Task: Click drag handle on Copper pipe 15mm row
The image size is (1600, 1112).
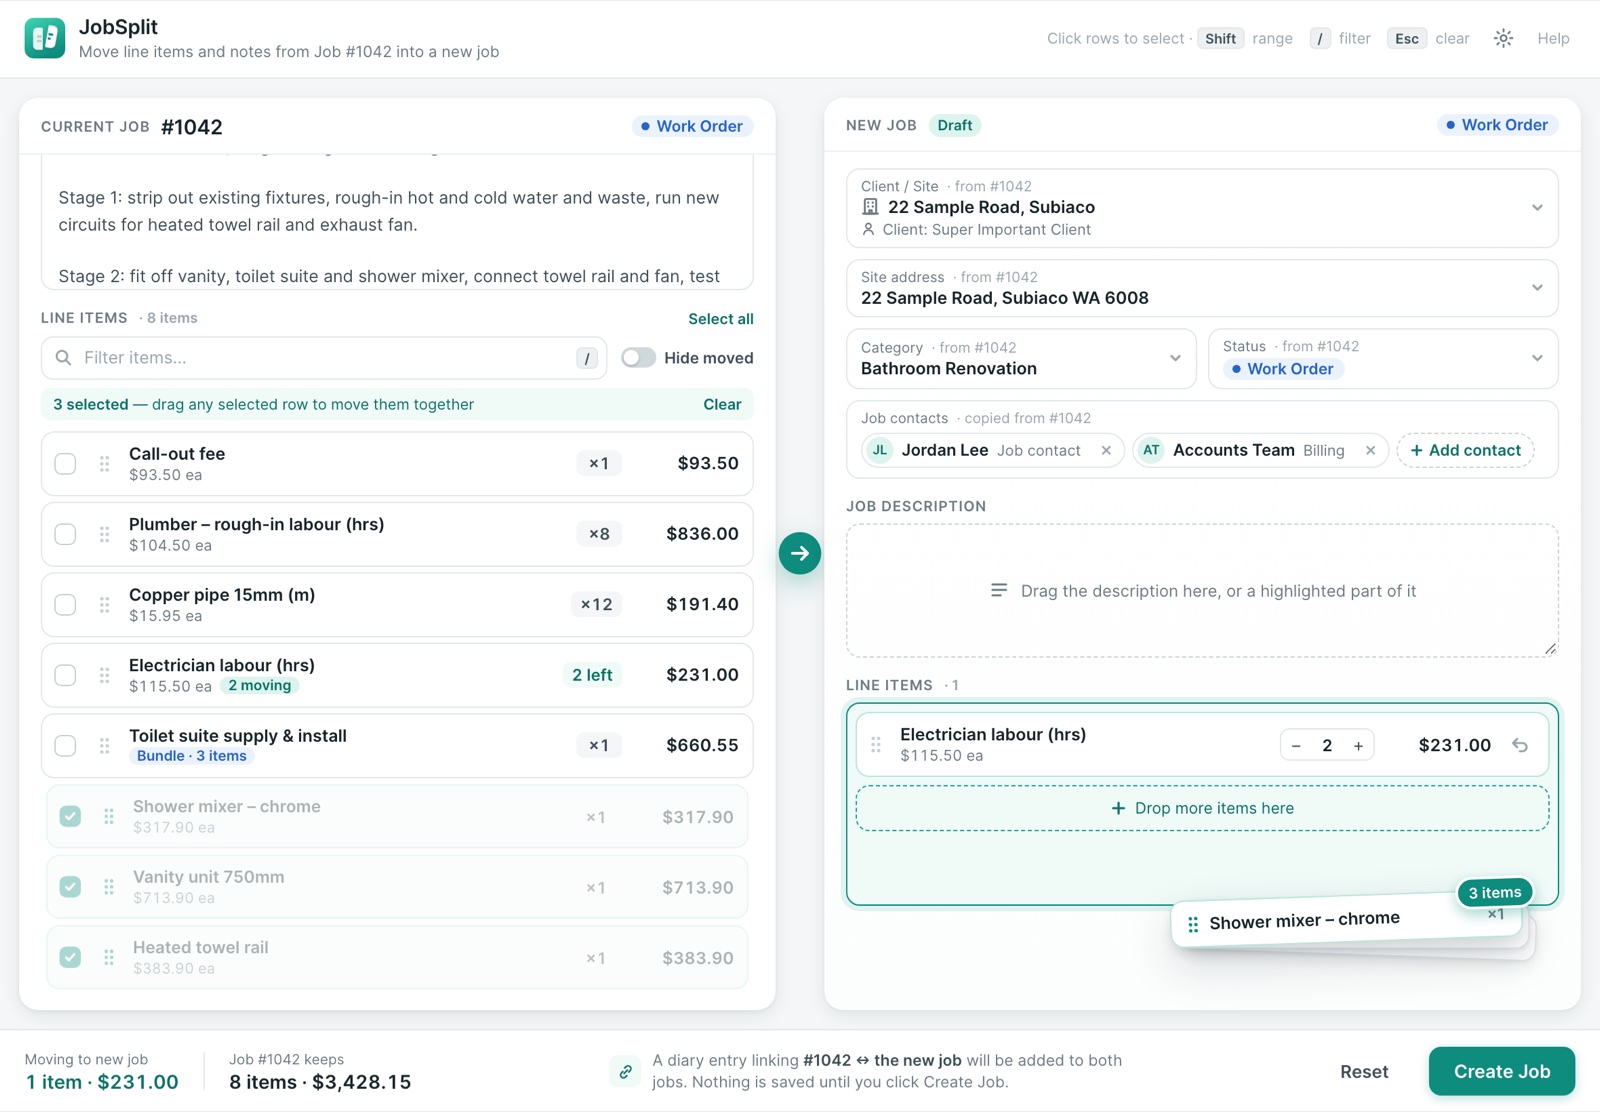Action: pos(104,605)
